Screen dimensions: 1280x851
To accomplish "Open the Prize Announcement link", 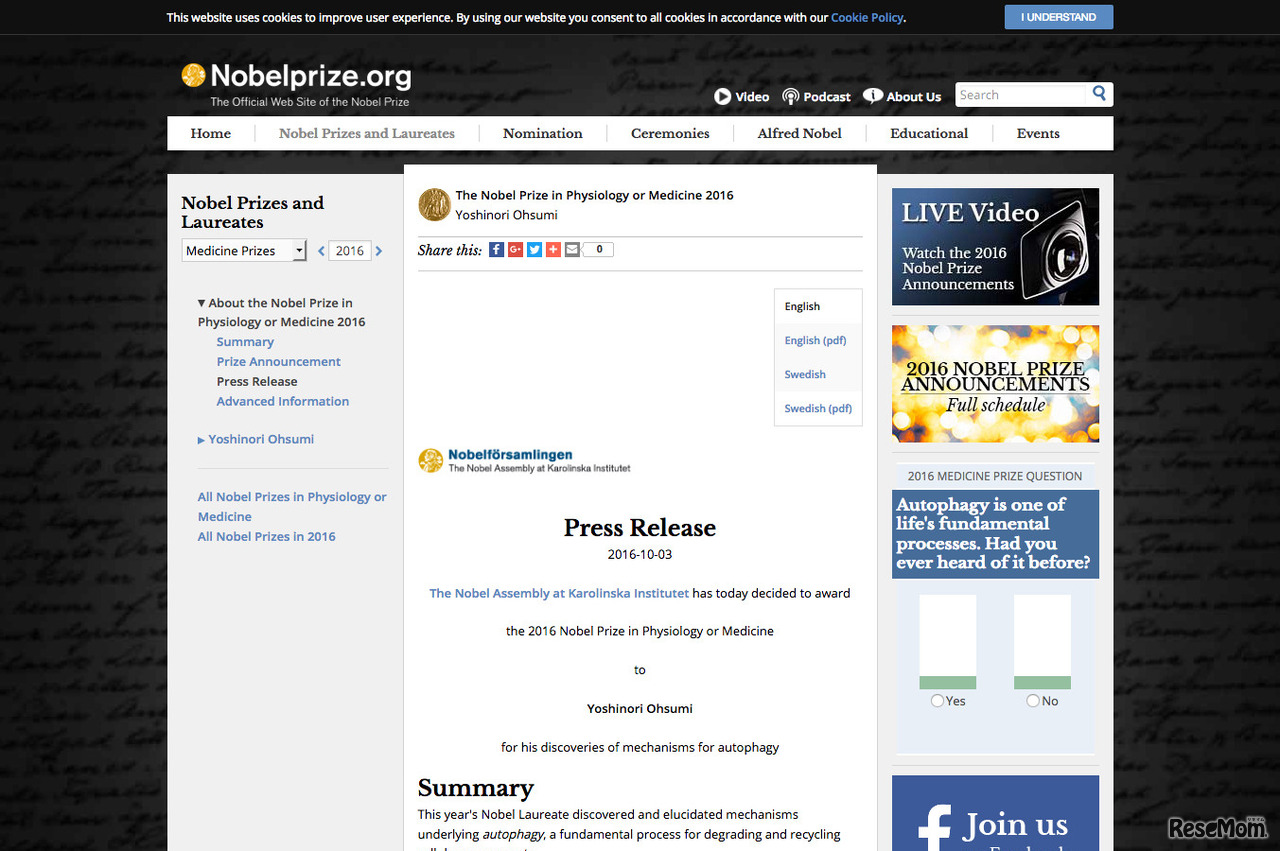I will point(279,362).
